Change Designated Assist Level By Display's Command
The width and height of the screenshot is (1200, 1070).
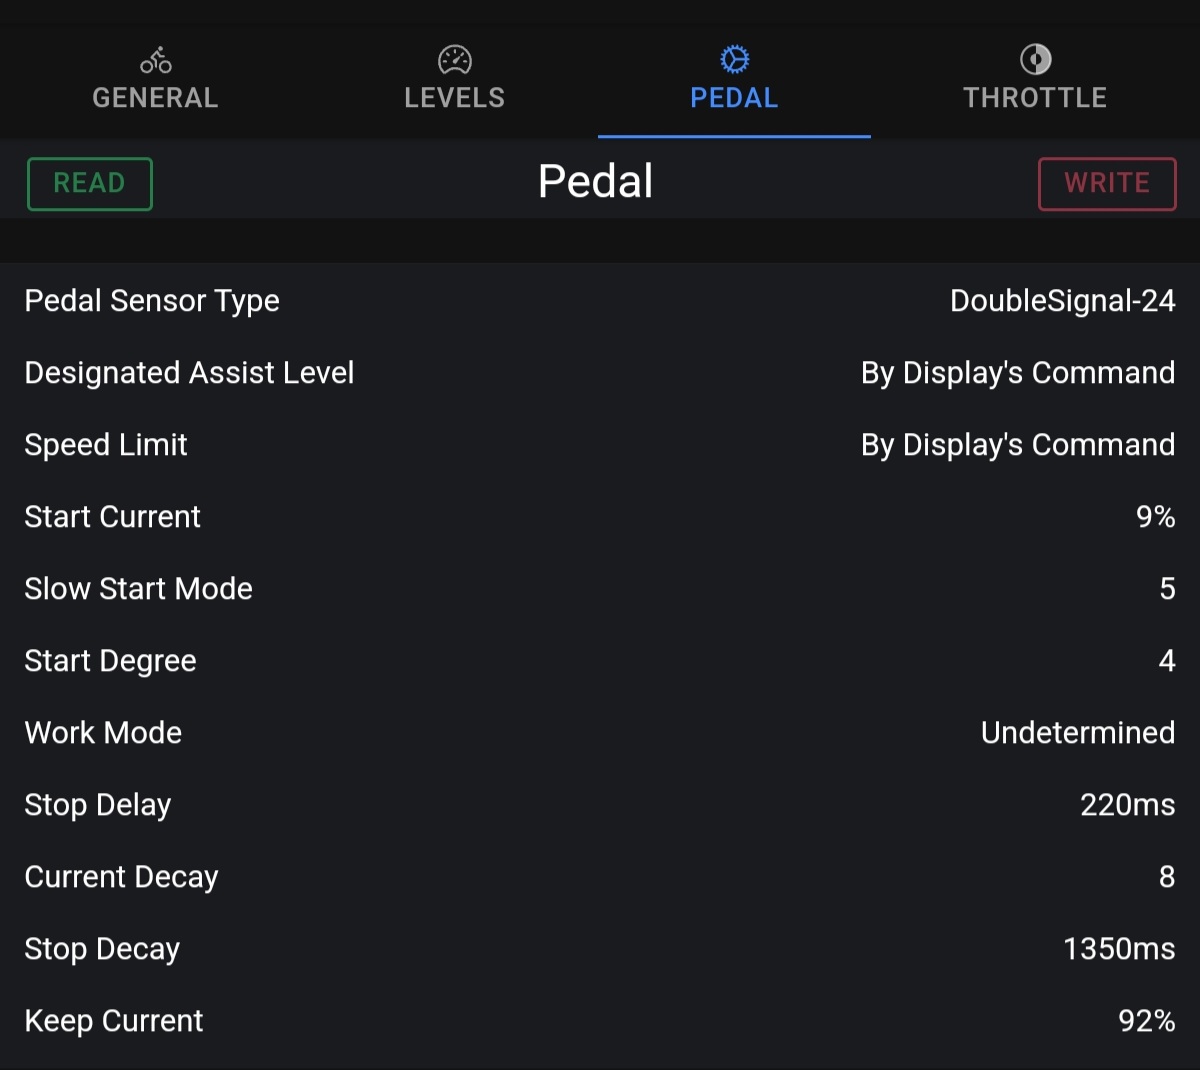click(1017, 373)
